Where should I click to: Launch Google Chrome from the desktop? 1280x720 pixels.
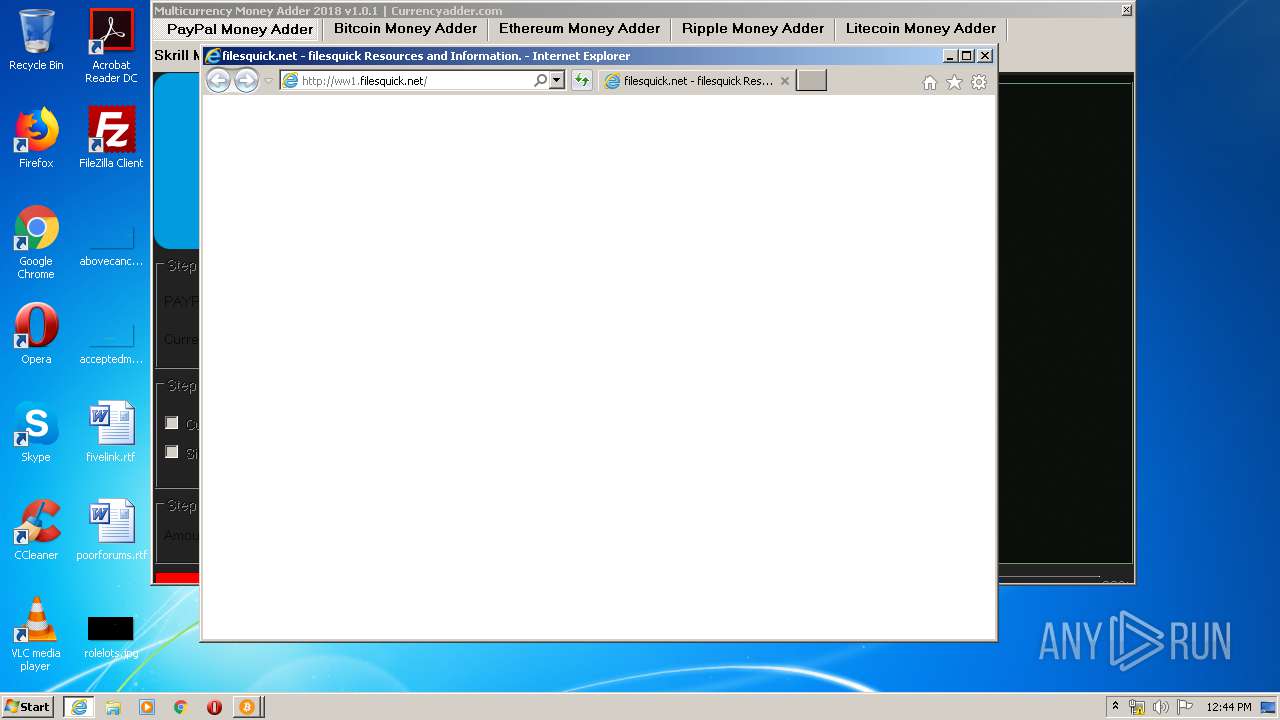(x=36, y=243)
